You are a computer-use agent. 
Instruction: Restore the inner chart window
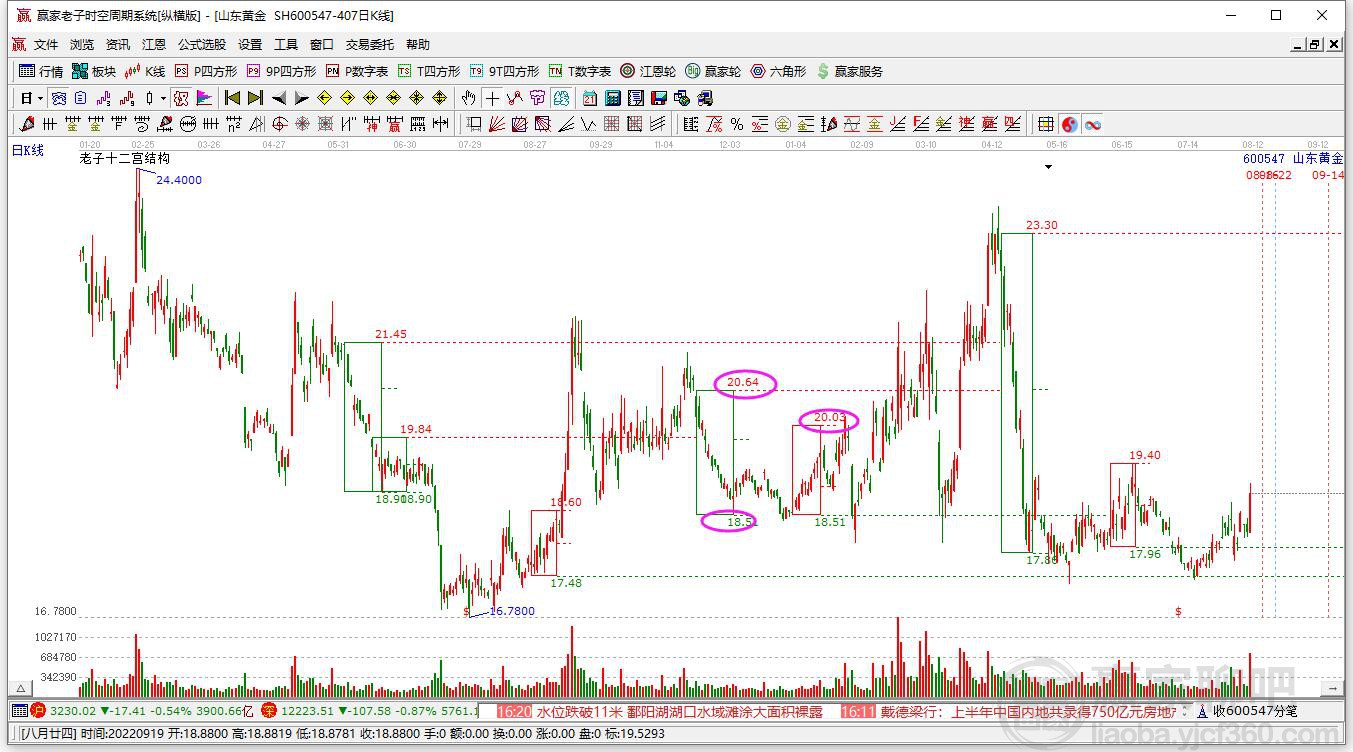[1315, 45]
